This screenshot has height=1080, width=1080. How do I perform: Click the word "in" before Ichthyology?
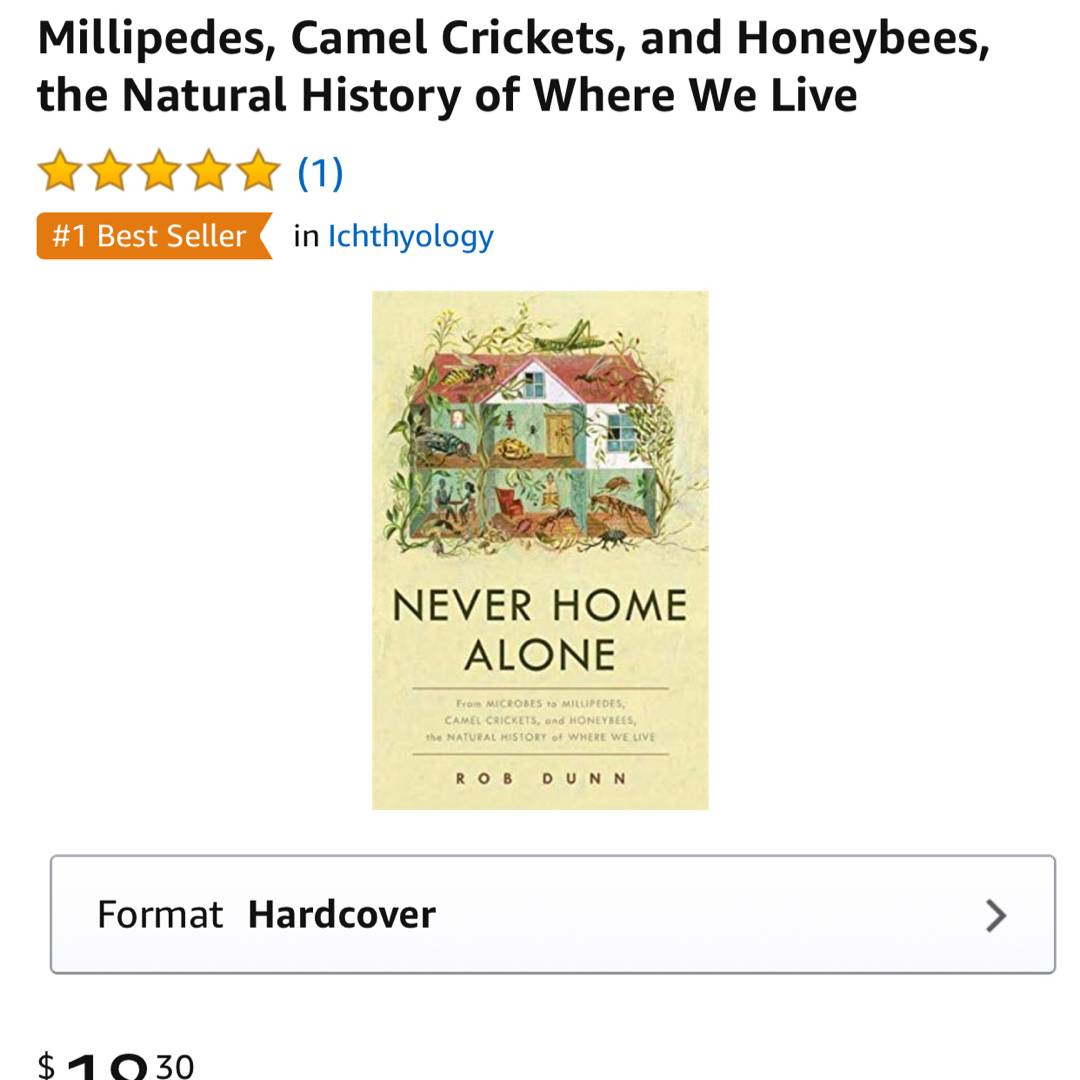coord(306,236)
